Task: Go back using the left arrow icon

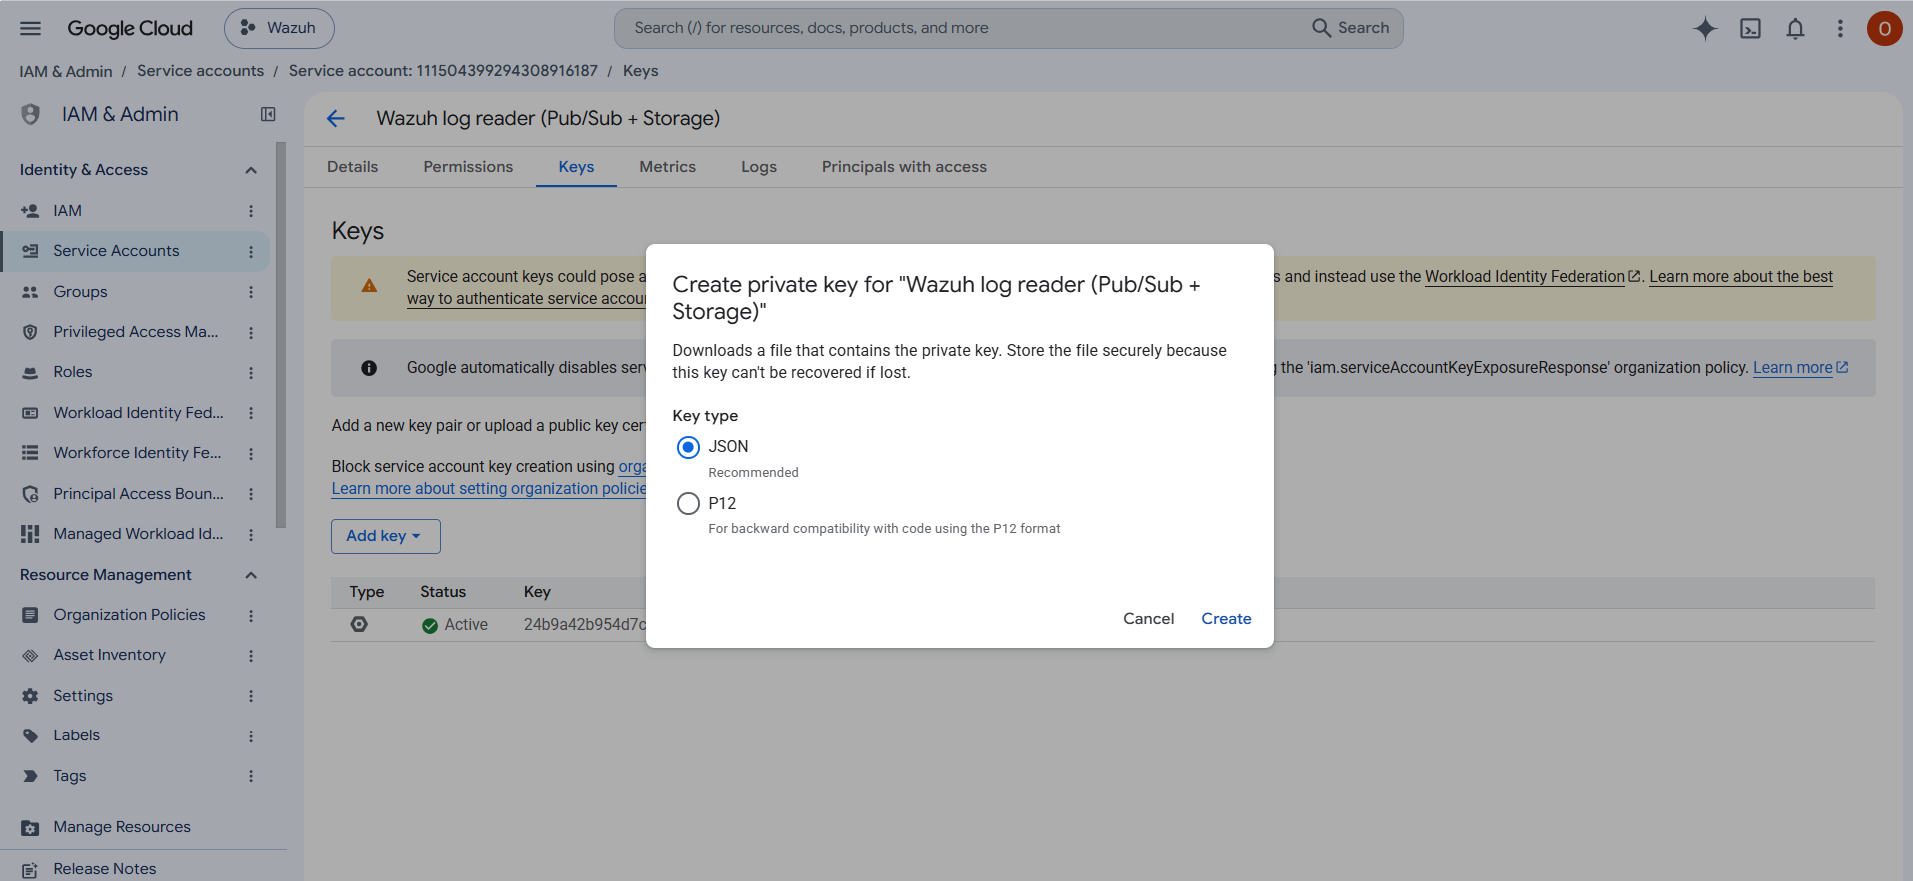Action: point(336,118)
